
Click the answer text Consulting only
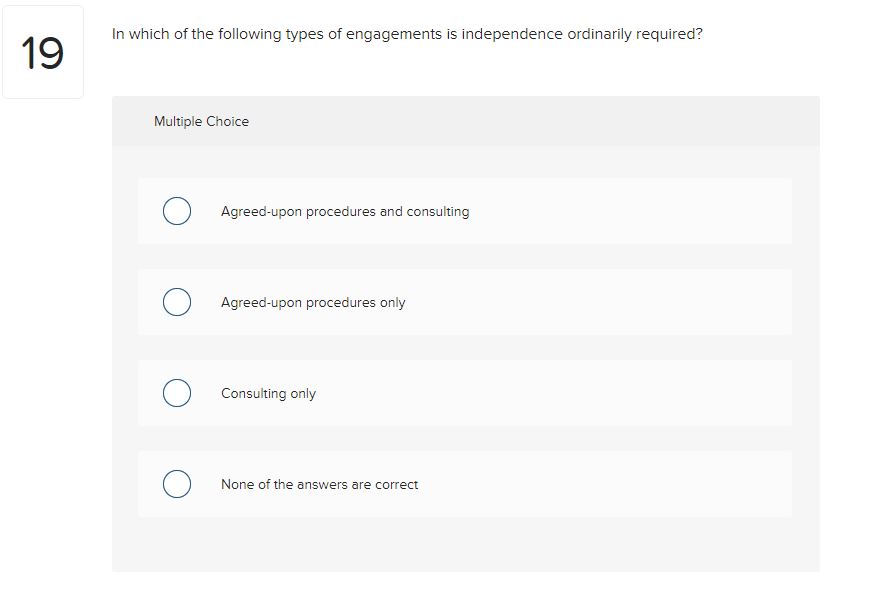pos(268,393)
